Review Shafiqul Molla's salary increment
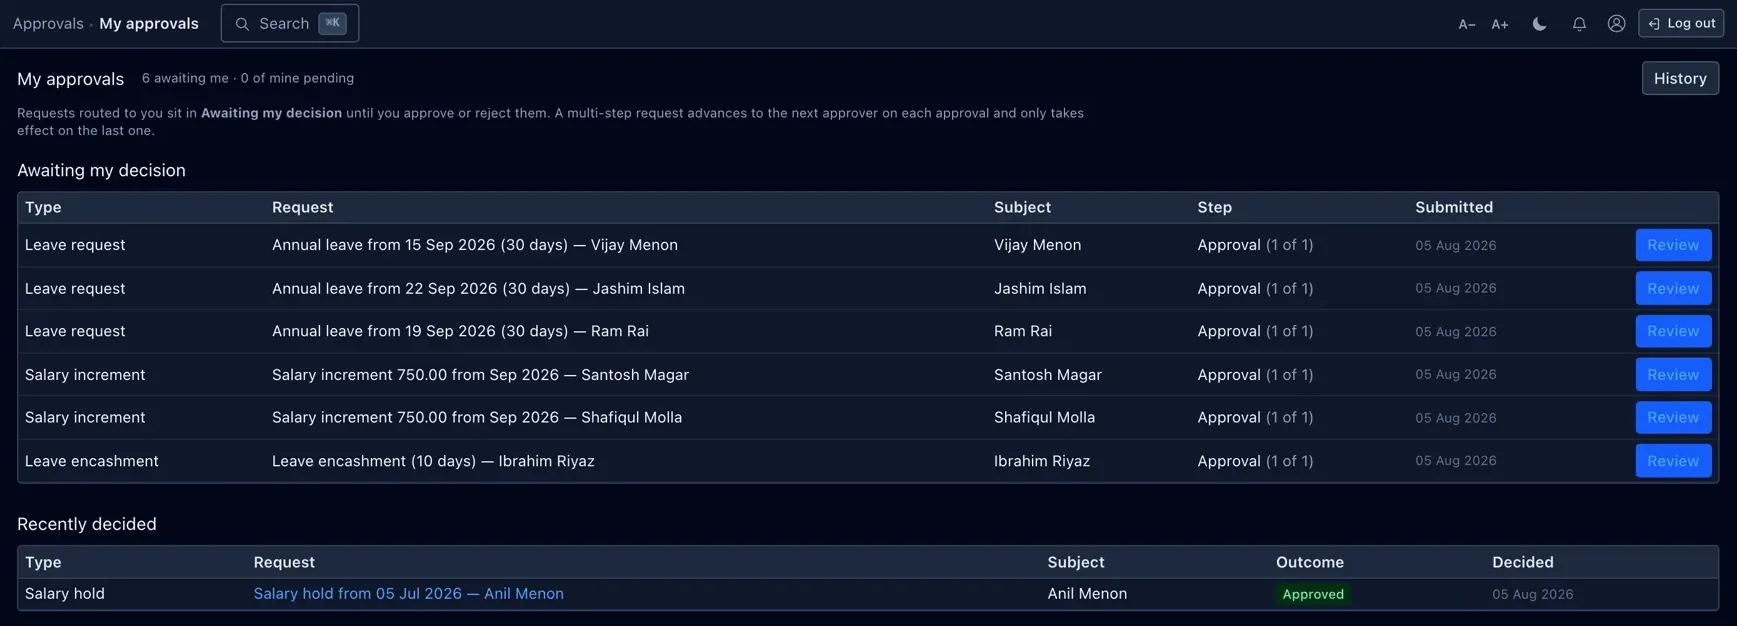This screenshot has height=626, width=1737. tap(1673, 418)
